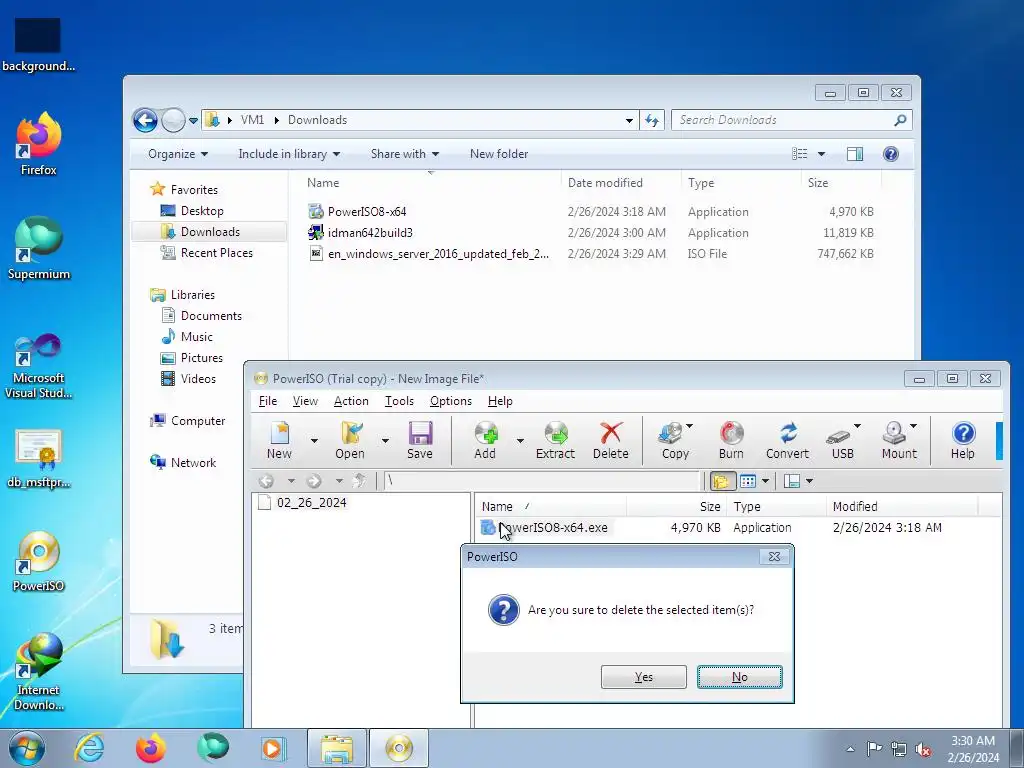Open the Action menu in PowerISO

click(x=351, y=401)
